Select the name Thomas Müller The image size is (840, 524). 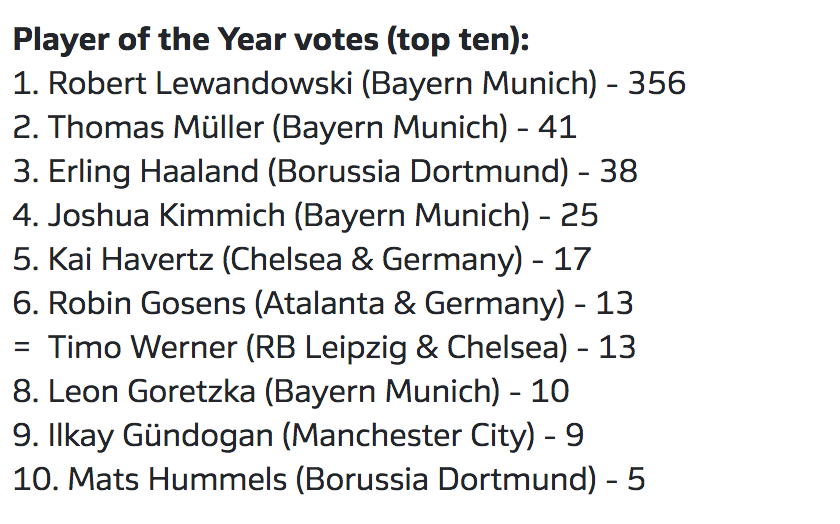tap(157, 127)
